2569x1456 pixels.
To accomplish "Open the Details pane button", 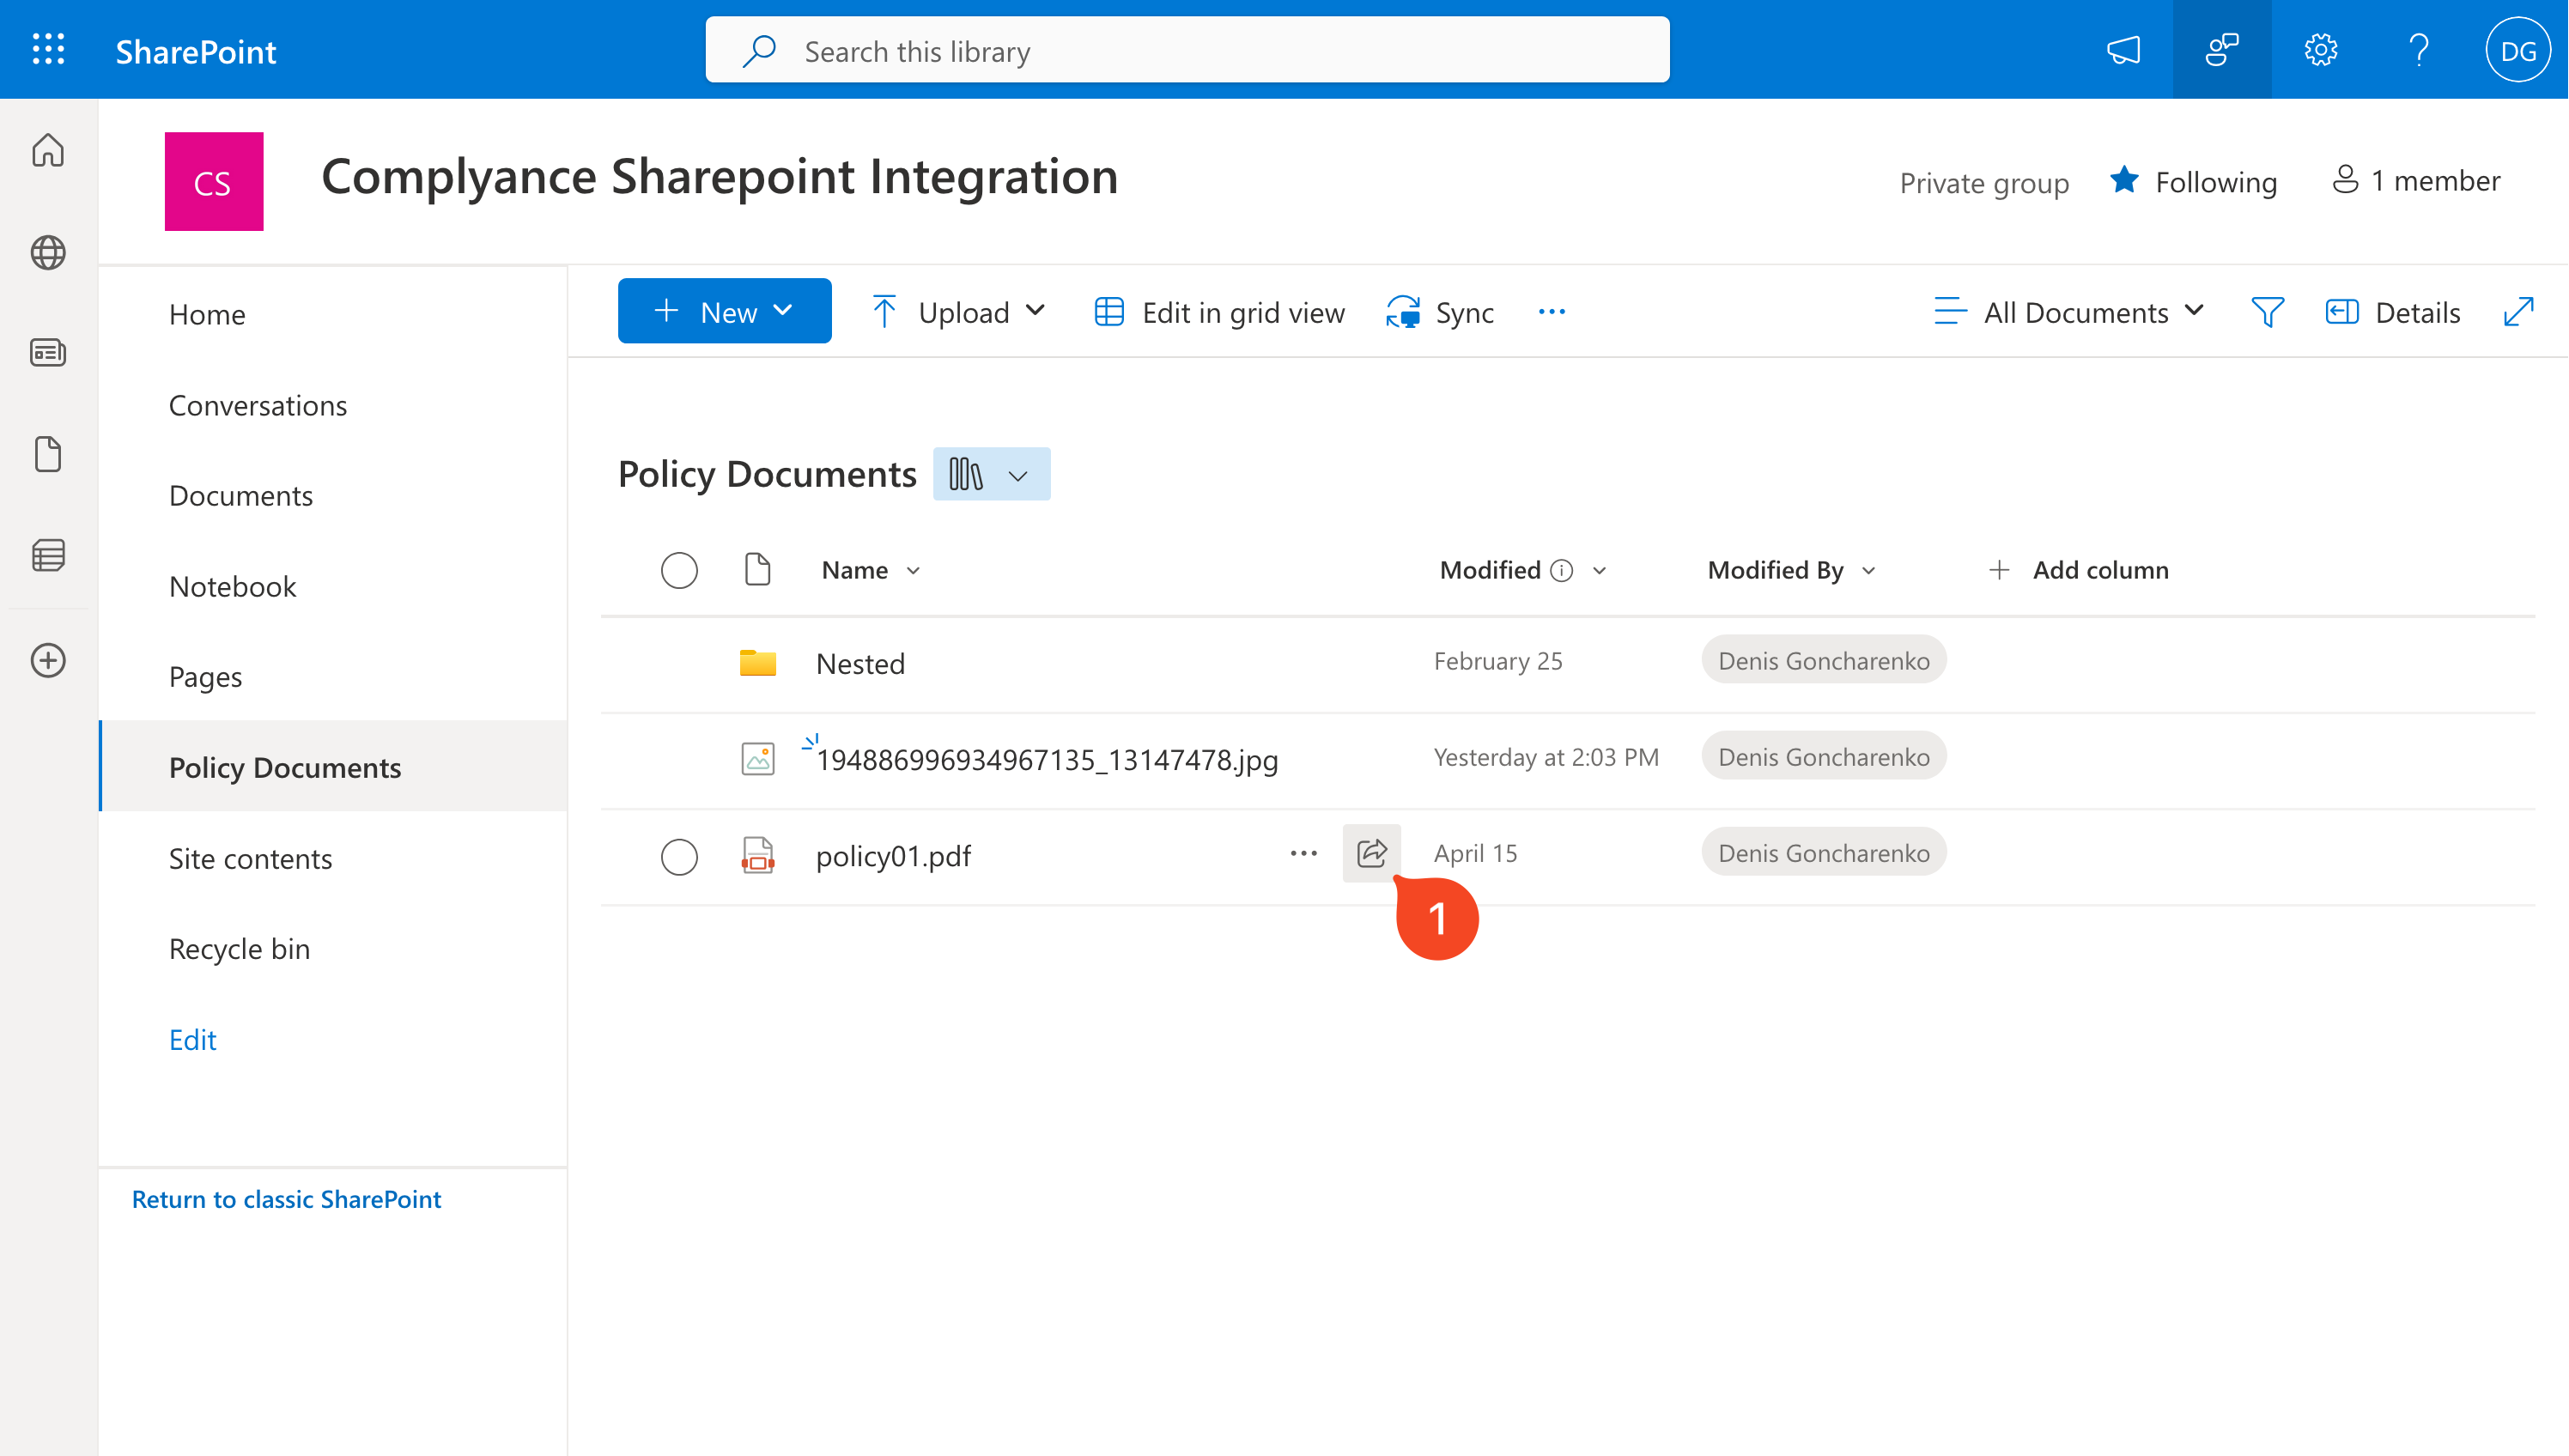I will 2392,312.
